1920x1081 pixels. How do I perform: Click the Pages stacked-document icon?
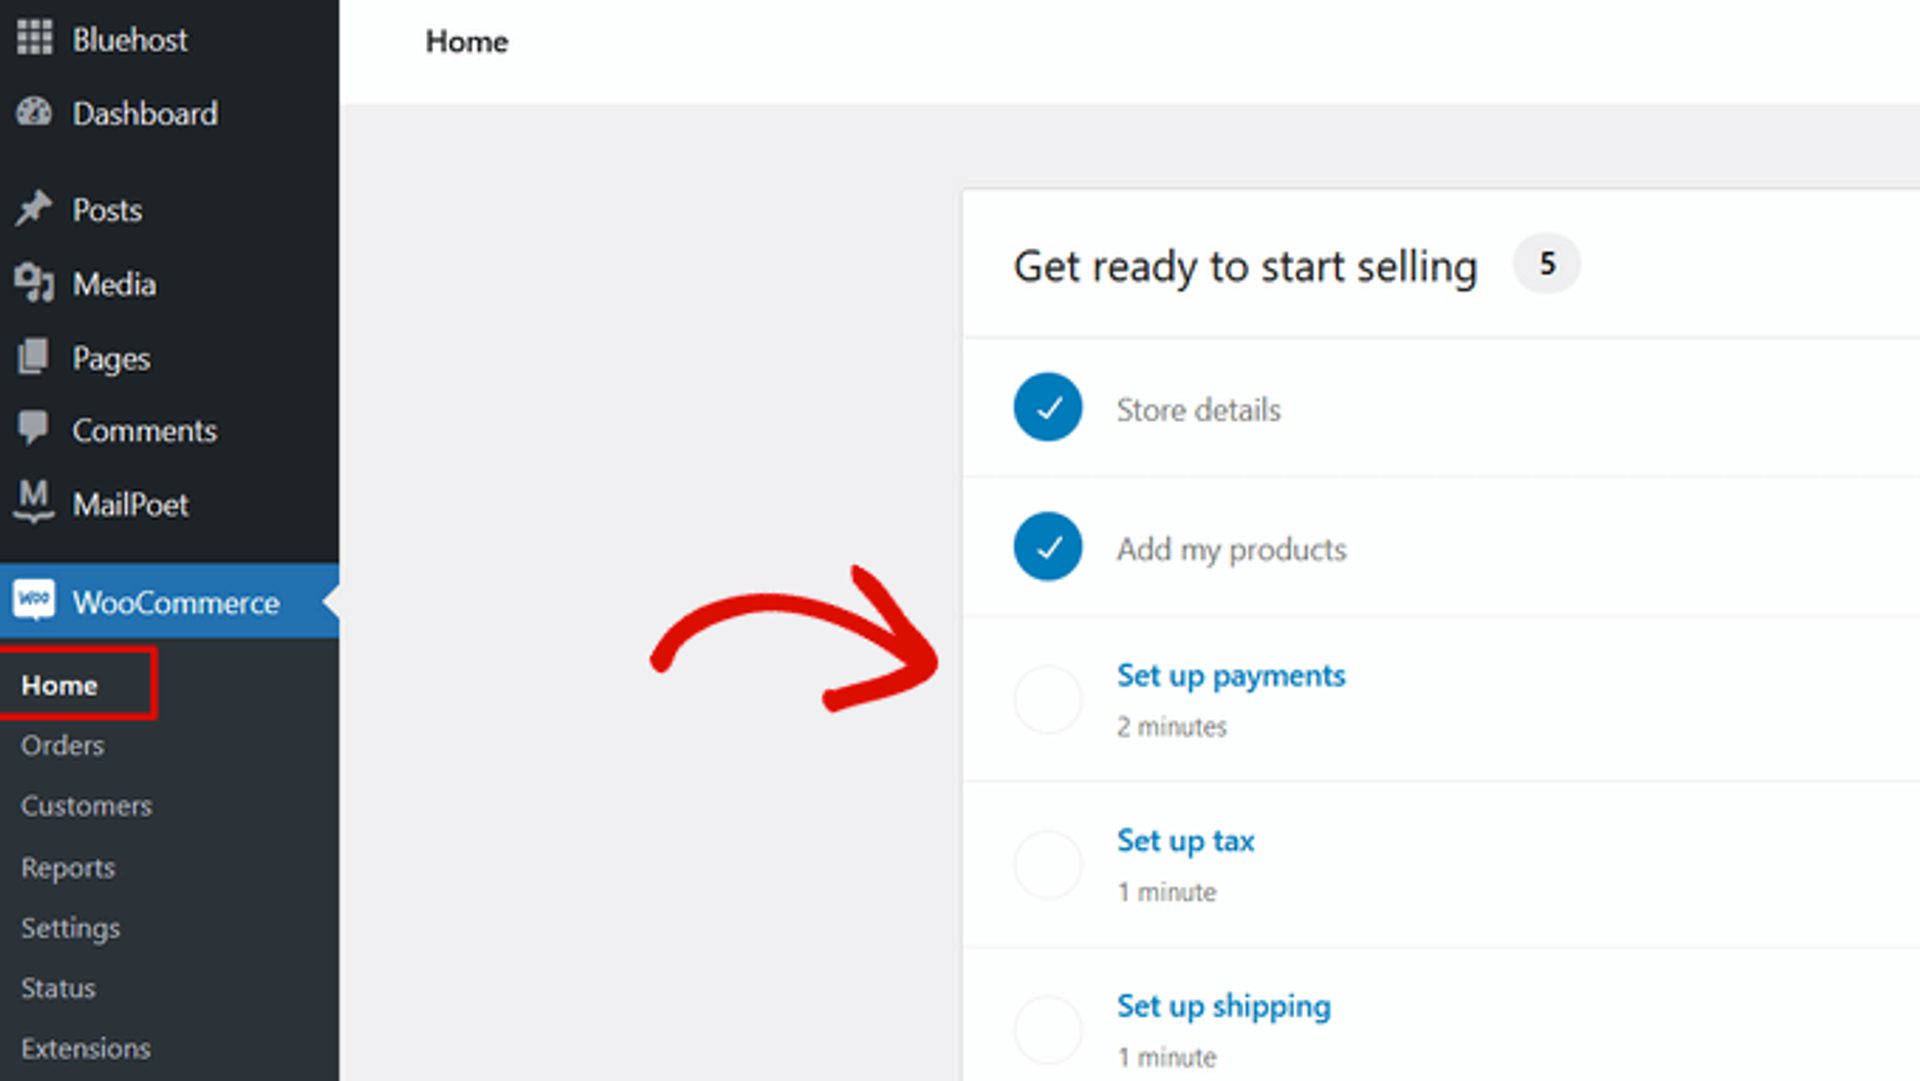(x=34, y=357)
